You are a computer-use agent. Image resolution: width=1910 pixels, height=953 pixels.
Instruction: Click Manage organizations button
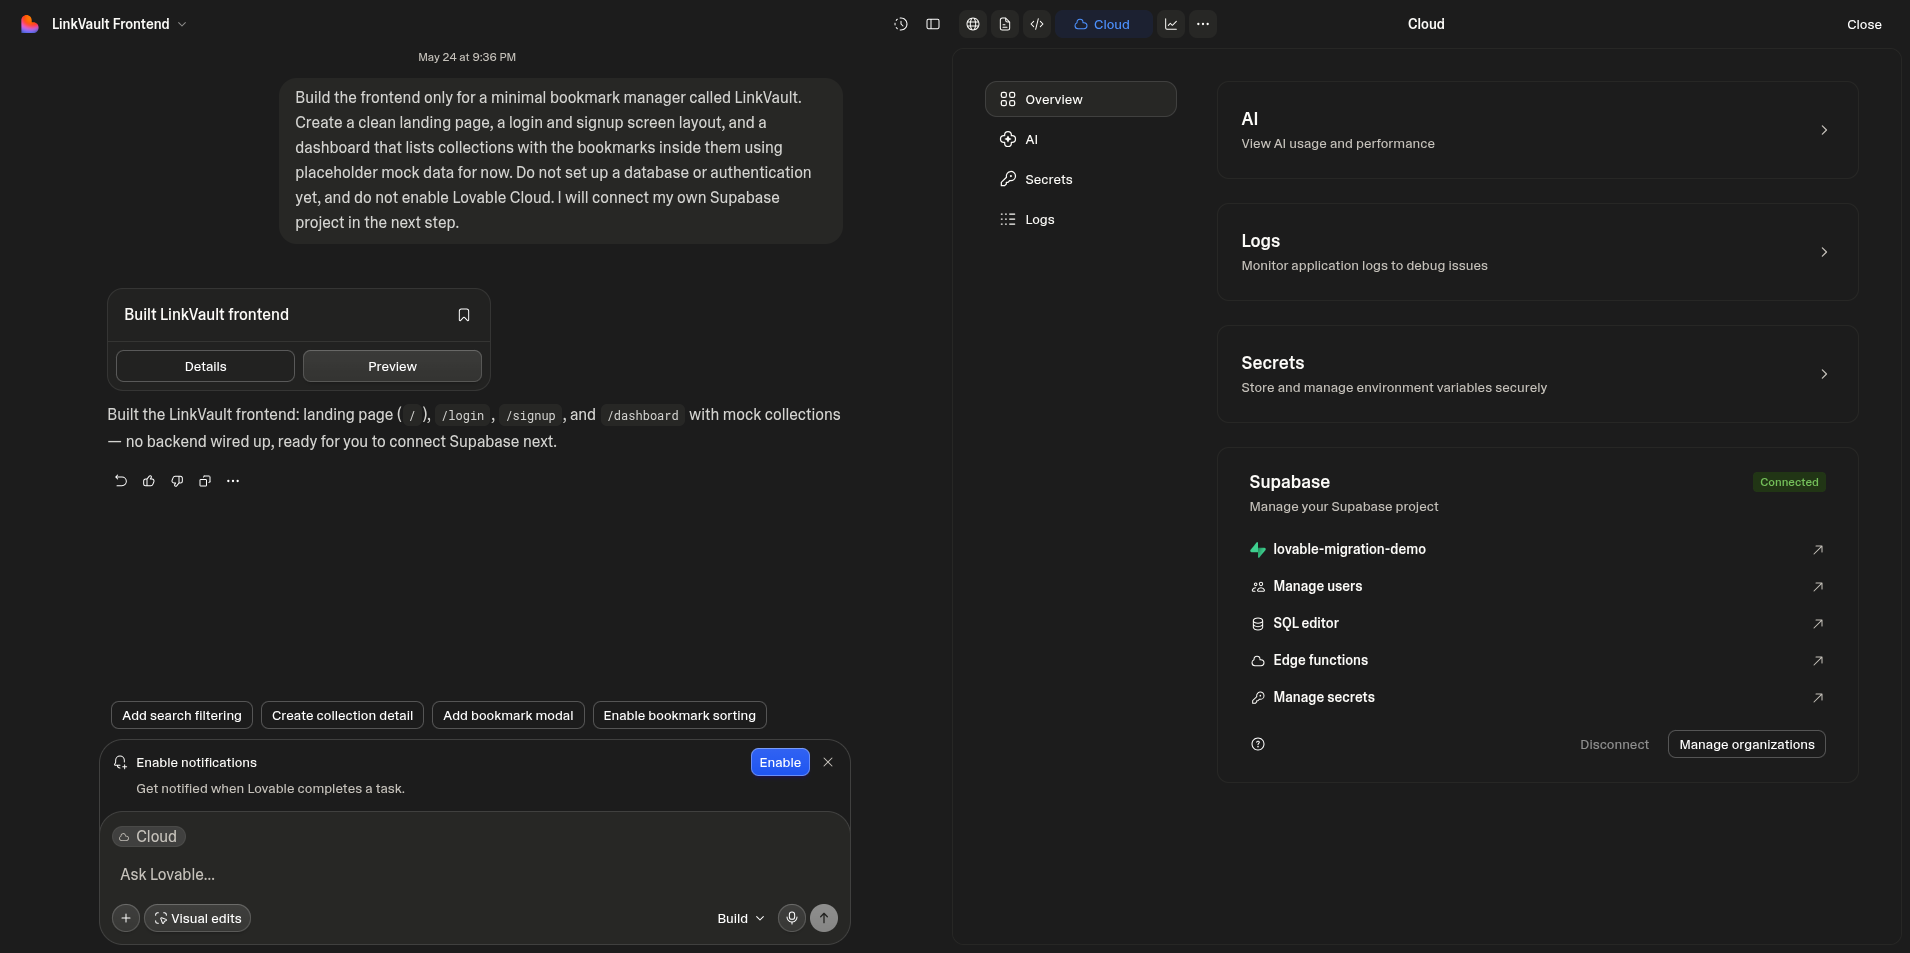1746,744
